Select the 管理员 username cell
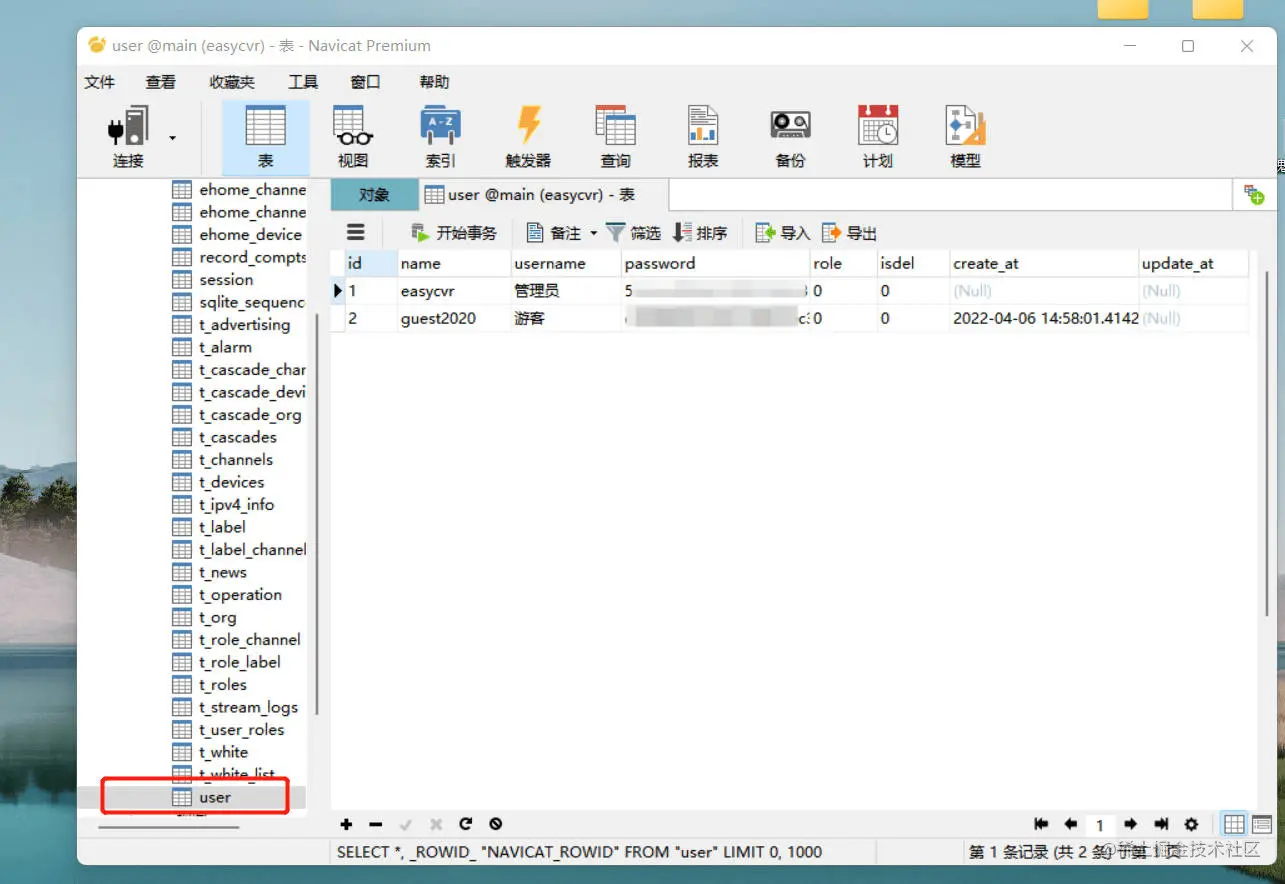Image resolution: width=1285 pixels, height=884 pixels. [x=565, y=291]
